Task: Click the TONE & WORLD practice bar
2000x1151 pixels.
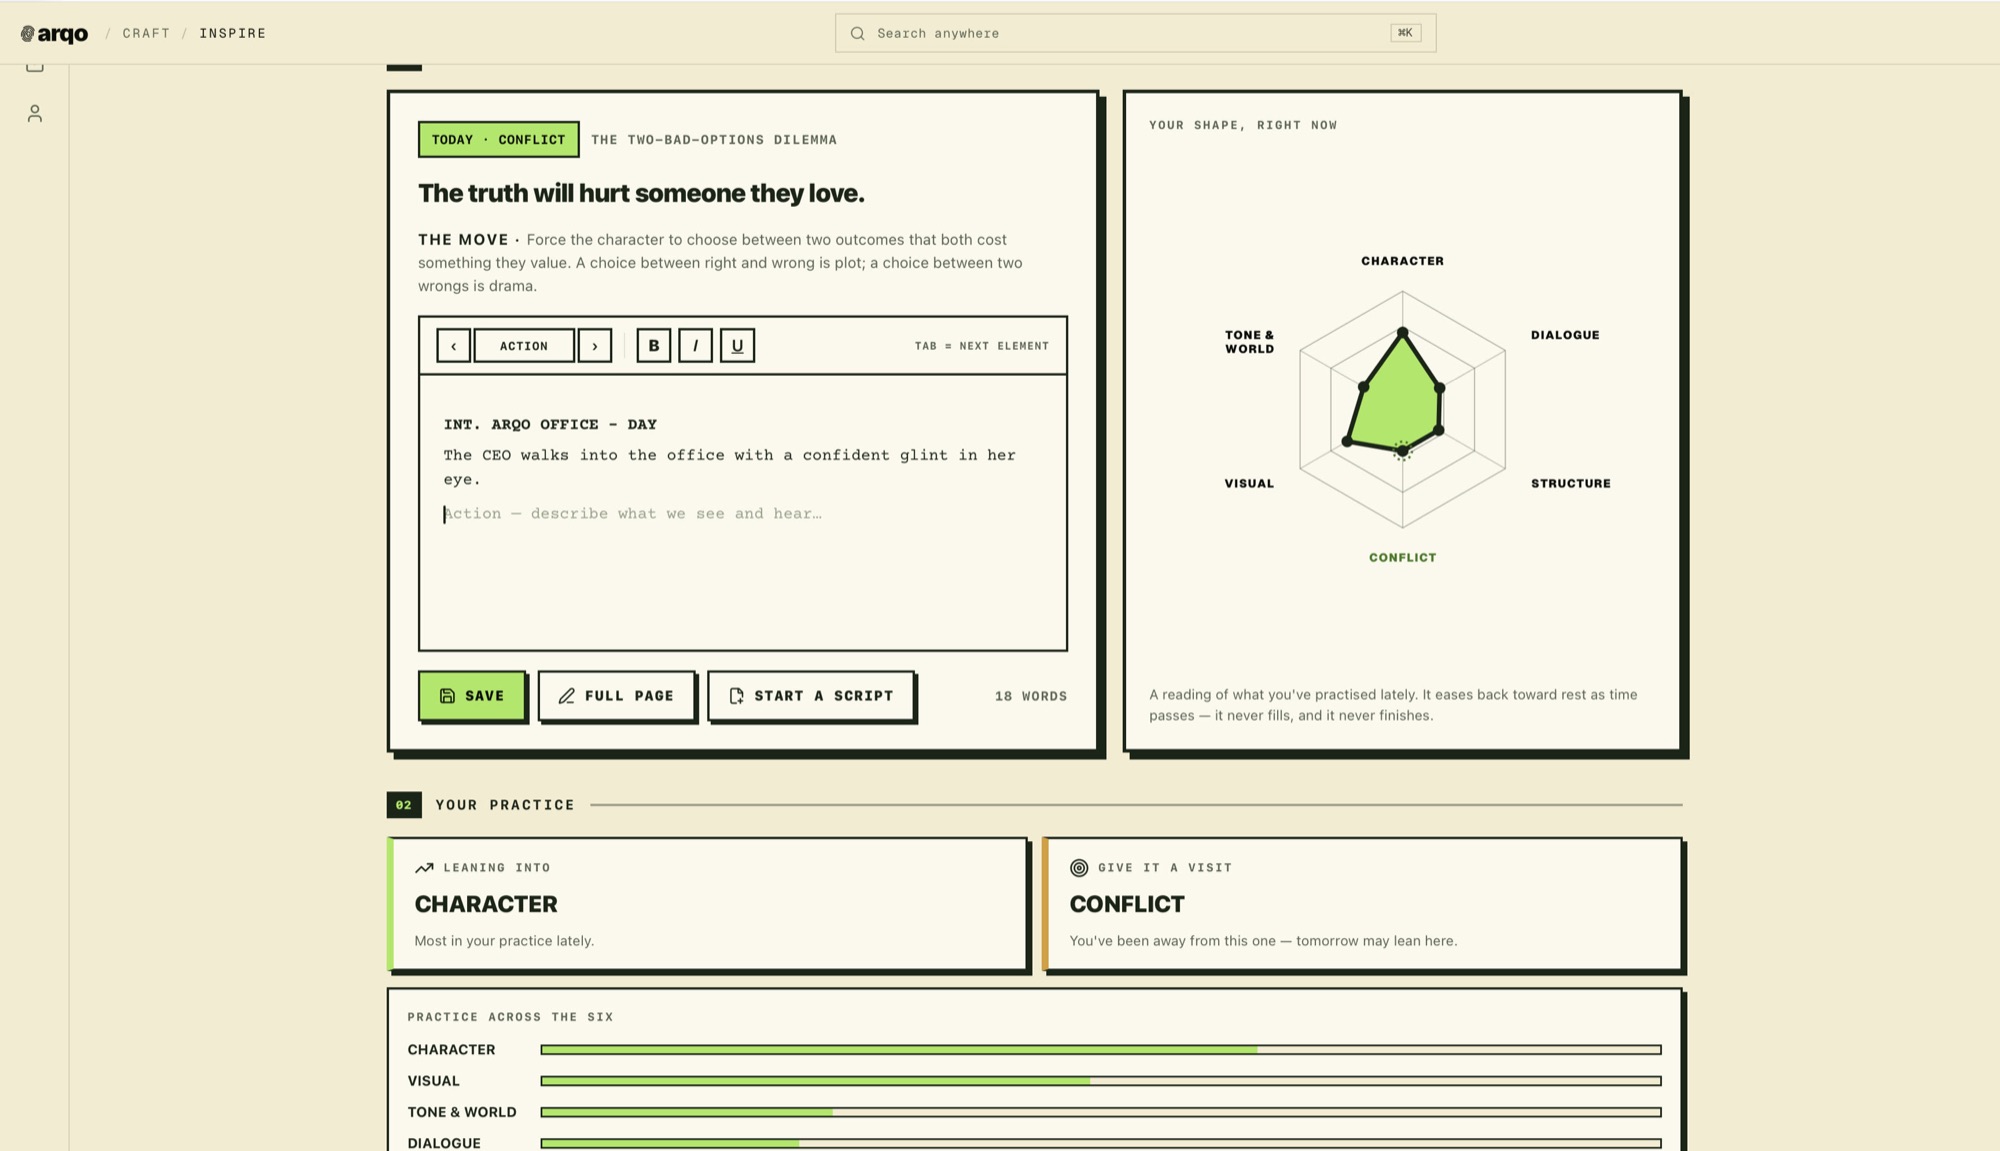Action: [1101, 1112]
